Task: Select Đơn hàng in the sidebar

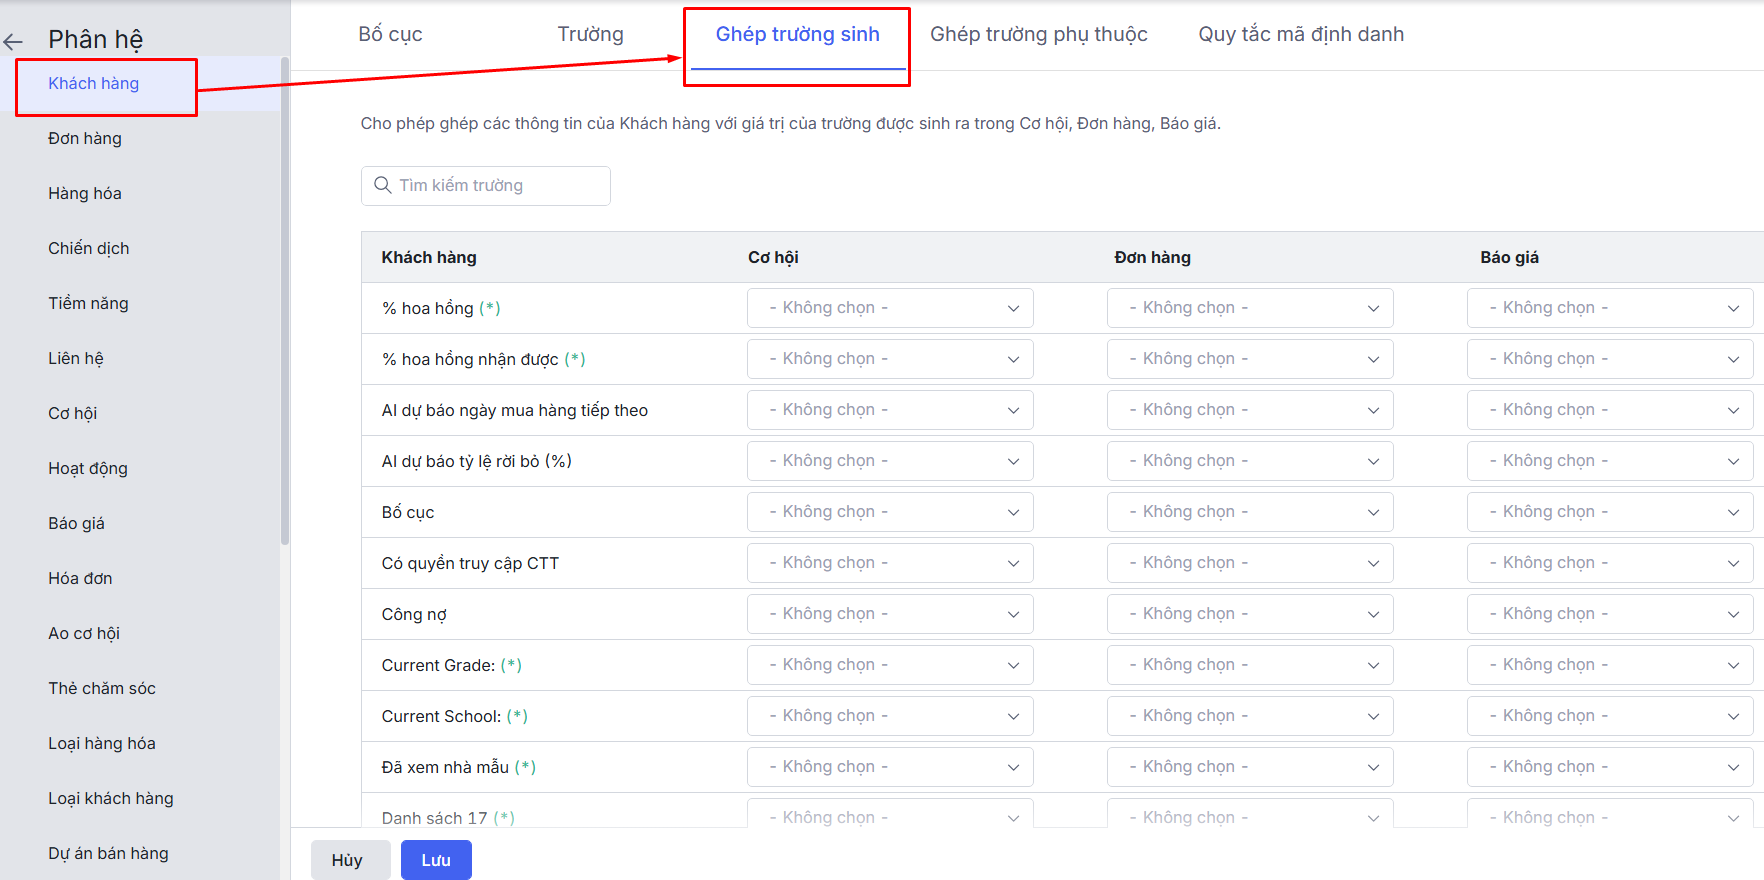Action: [85, 138]
